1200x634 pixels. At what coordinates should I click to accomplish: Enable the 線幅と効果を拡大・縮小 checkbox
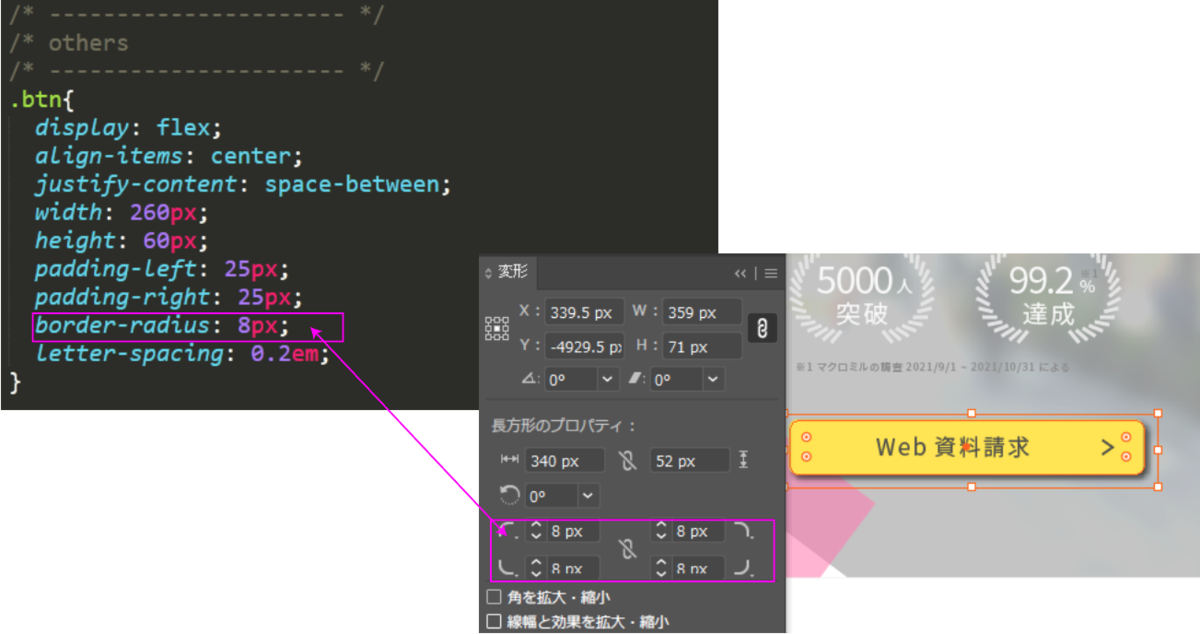click(x=494, y=621)
